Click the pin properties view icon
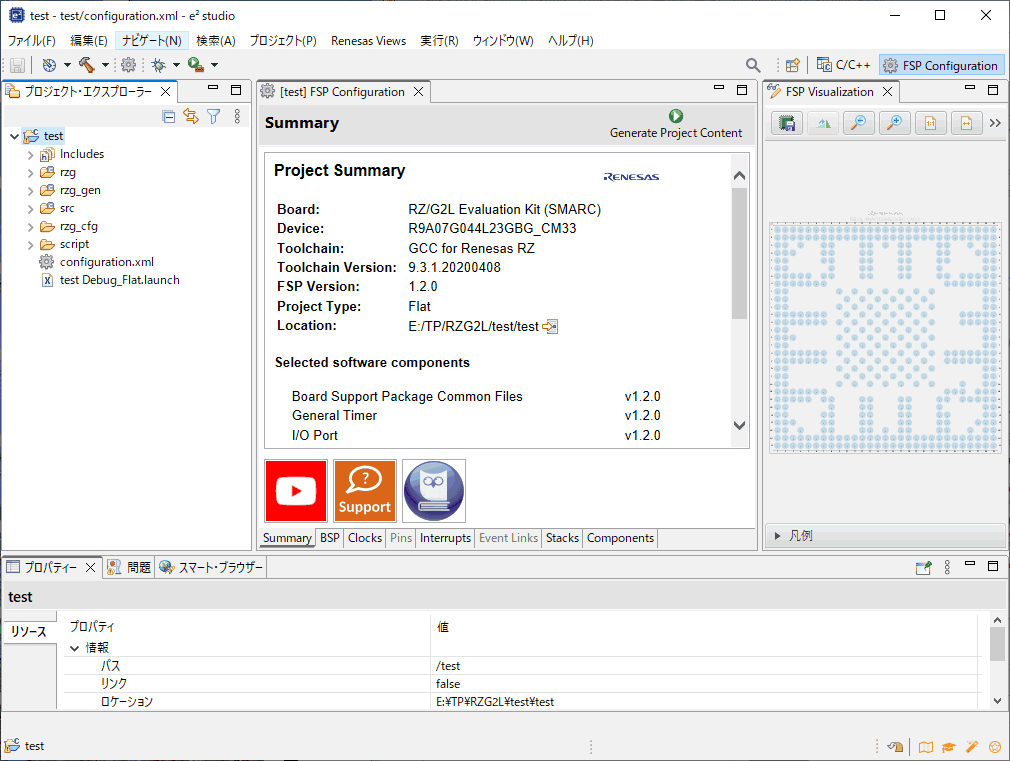Image resolution: width=1010 pixels, height=761 pixels. point(924,568)
